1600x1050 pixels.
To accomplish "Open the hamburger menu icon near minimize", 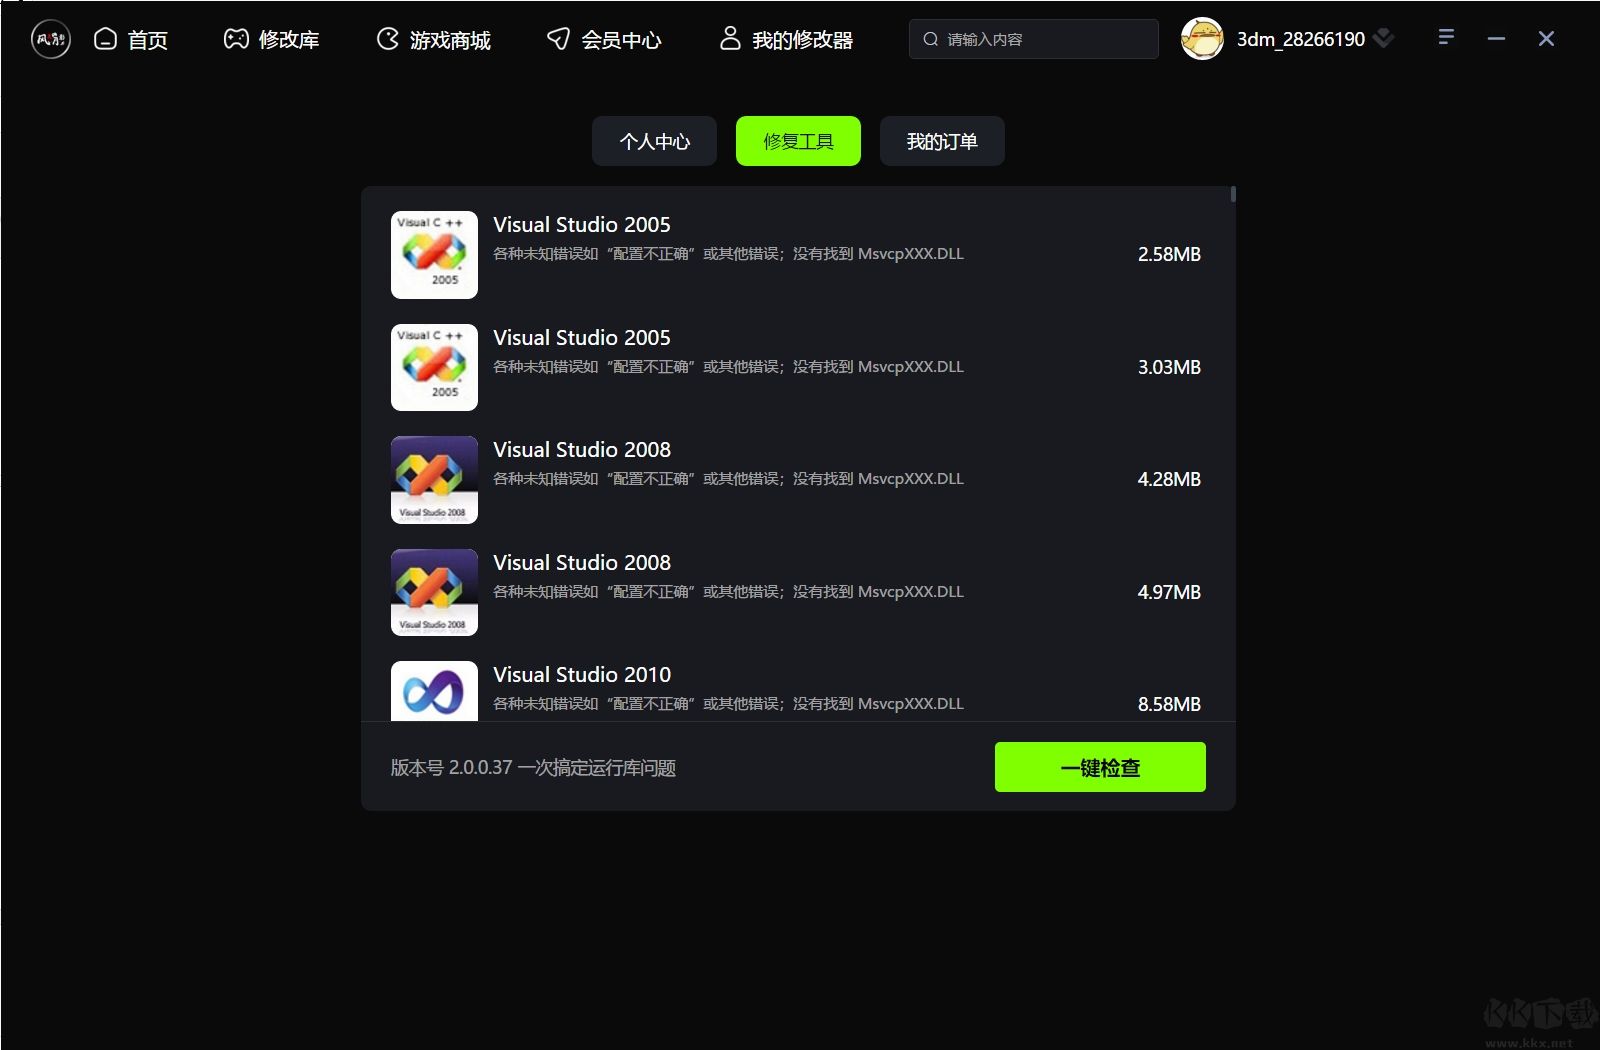I will pos(1446,37).
